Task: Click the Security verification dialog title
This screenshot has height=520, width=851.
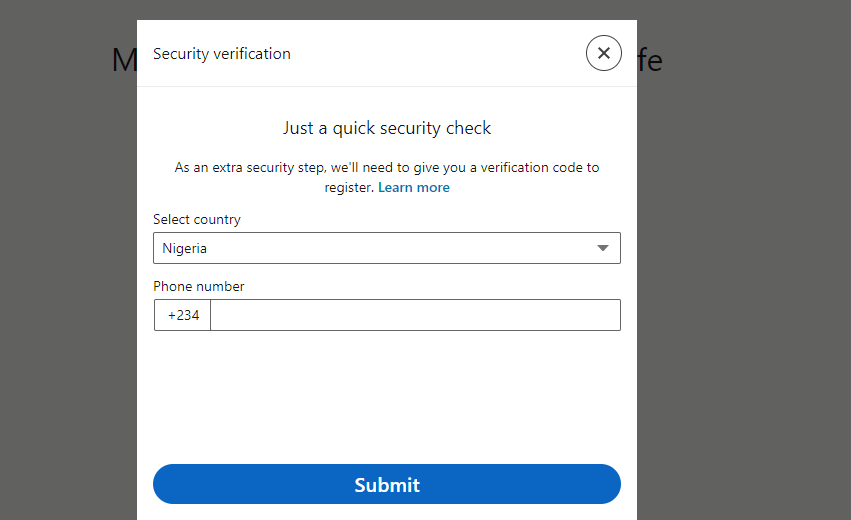Action: pyautogui.click(x=221, y=54)
